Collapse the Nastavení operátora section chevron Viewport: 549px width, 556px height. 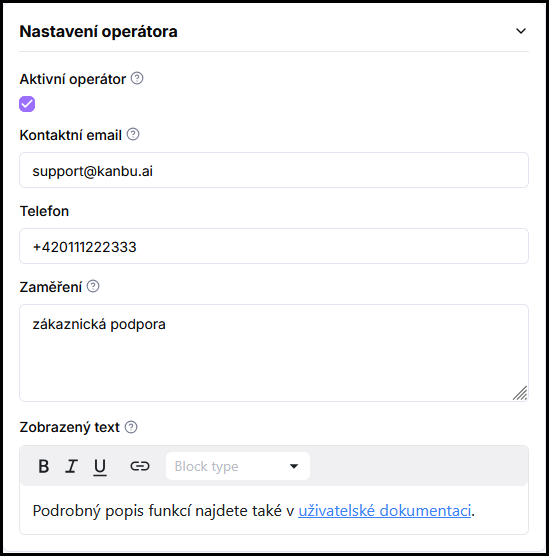(x=520, y=31)
